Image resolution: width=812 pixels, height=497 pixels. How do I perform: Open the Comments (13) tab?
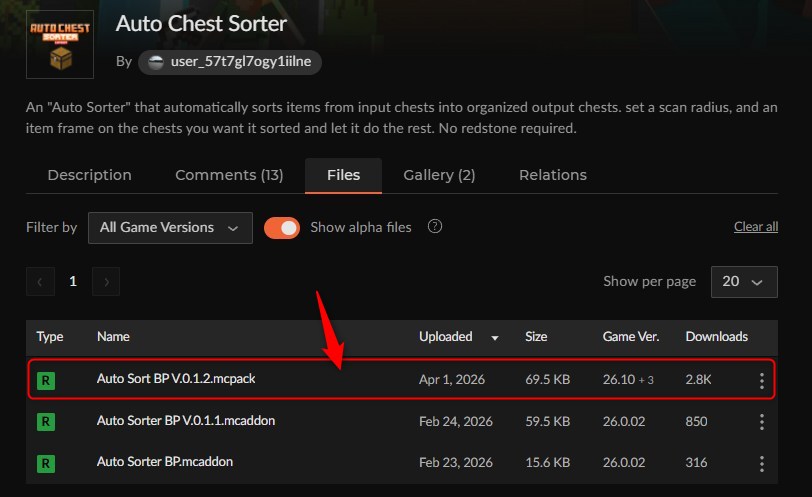coord(229,176)
